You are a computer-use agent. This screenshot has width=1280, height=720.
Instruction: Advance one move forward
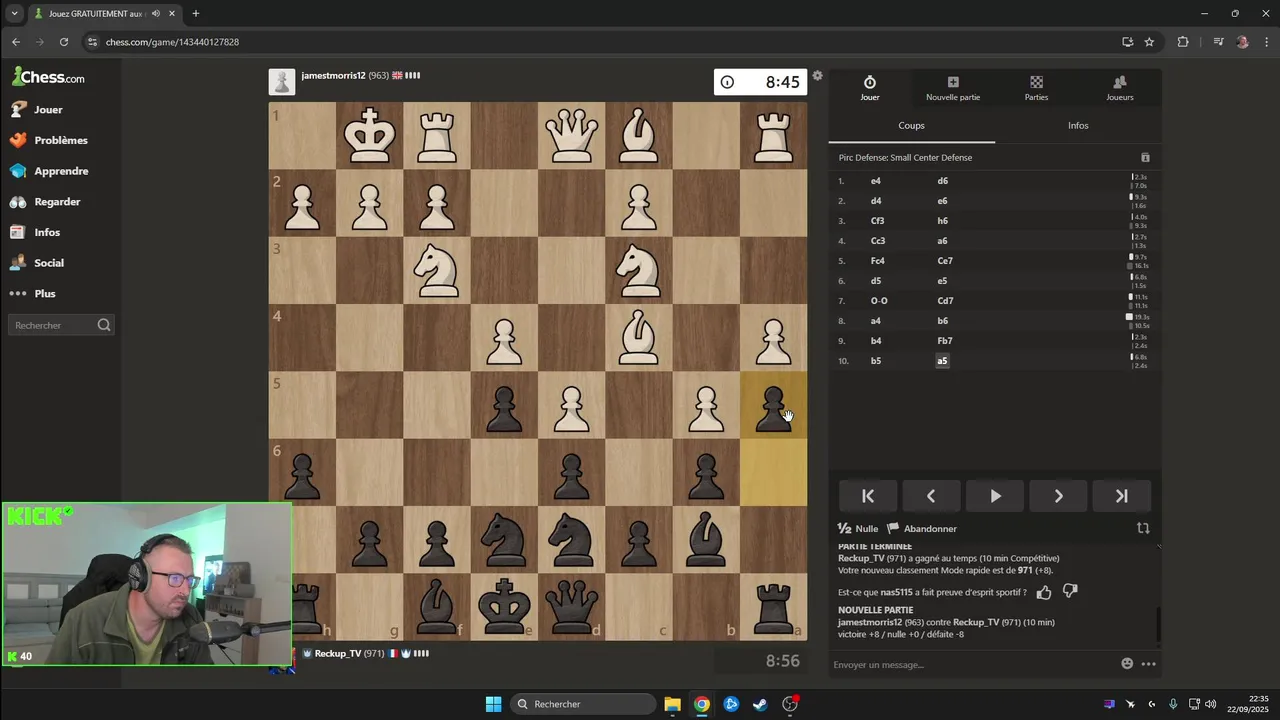1058,496
